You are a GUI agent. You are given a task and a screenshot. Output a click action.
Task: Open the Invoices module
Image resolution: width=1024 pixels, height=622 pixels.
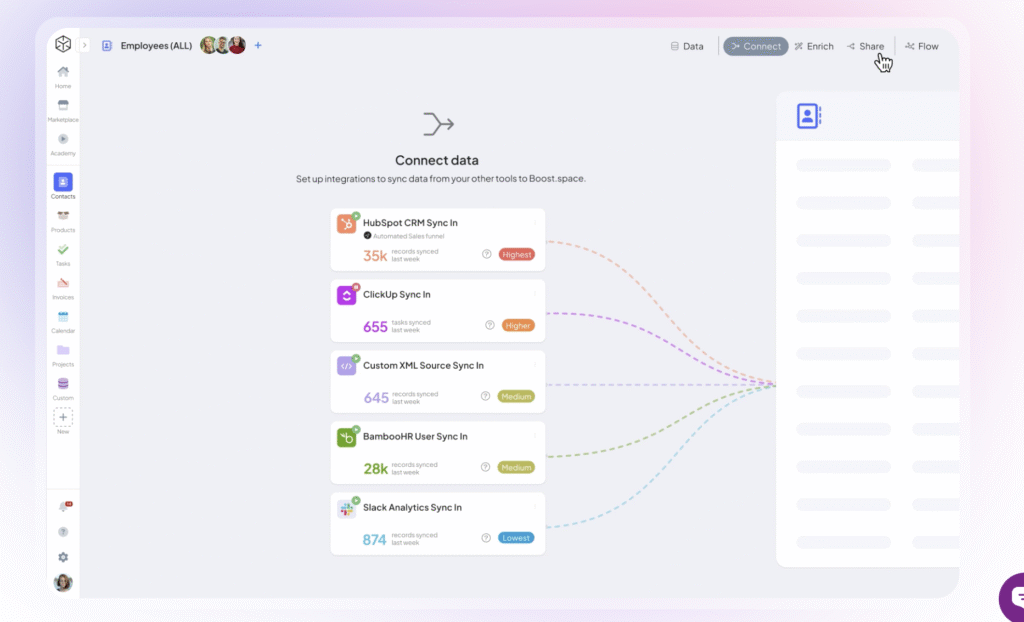coord(63,283)
